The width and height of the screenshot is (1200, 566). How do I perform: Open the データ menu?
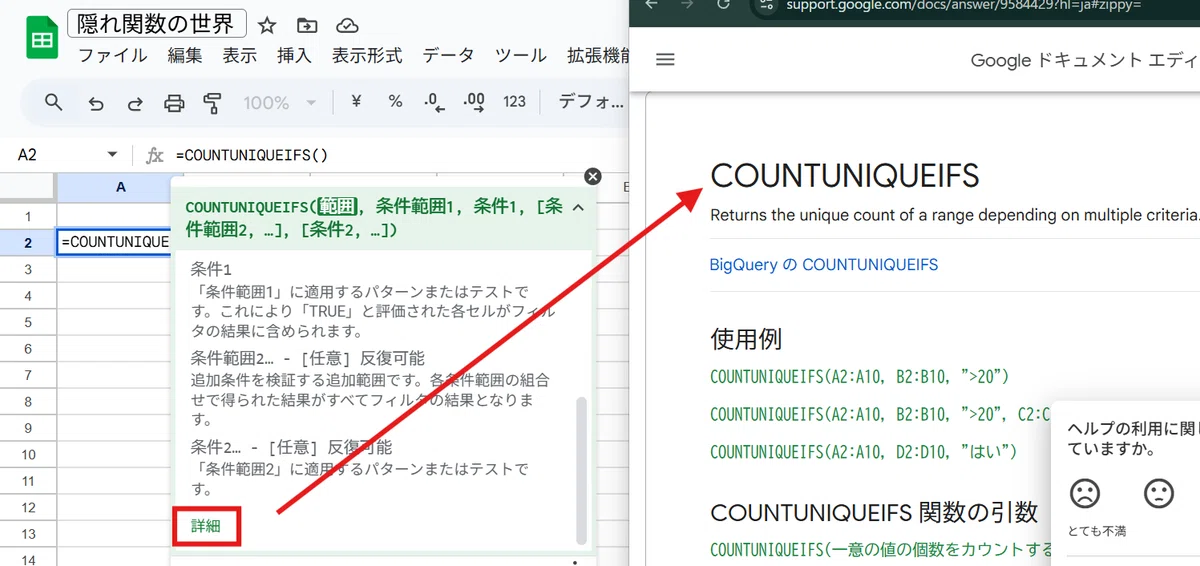[448, 55]
